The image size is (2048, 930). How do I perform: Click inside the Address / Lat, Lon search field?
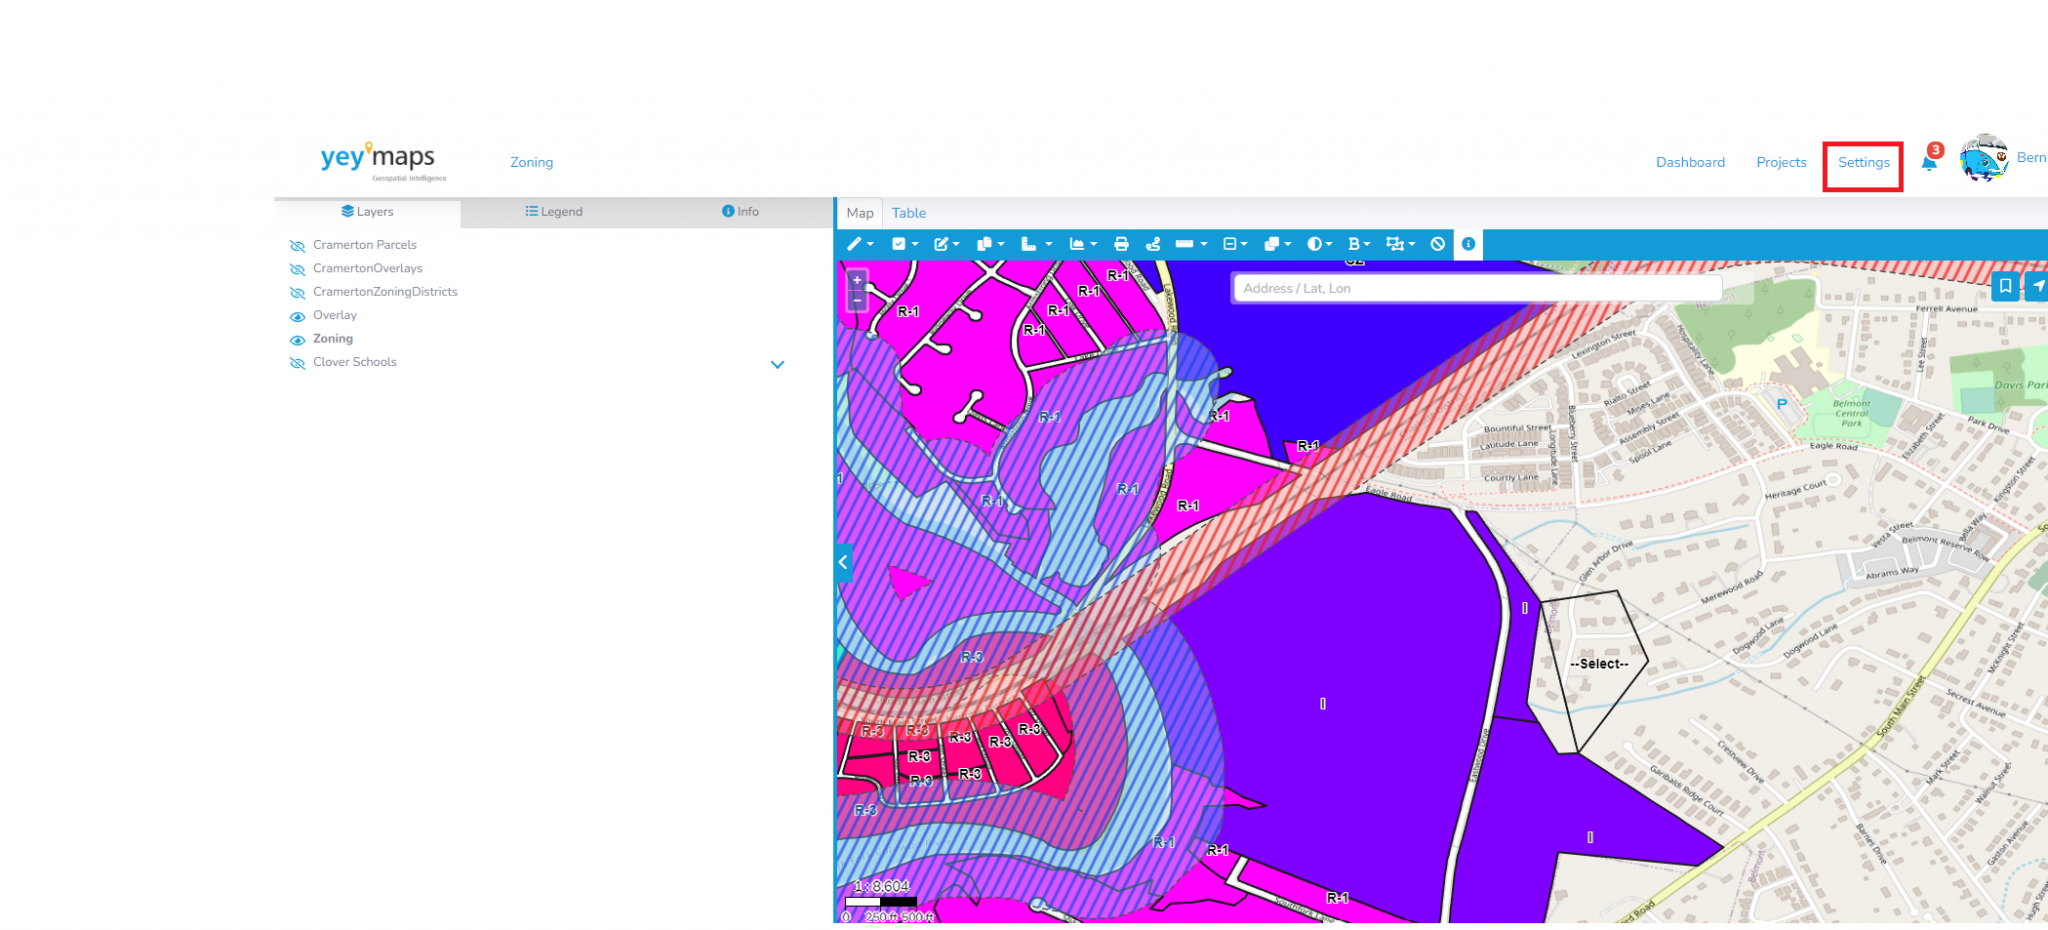[x=1475, y=288]
